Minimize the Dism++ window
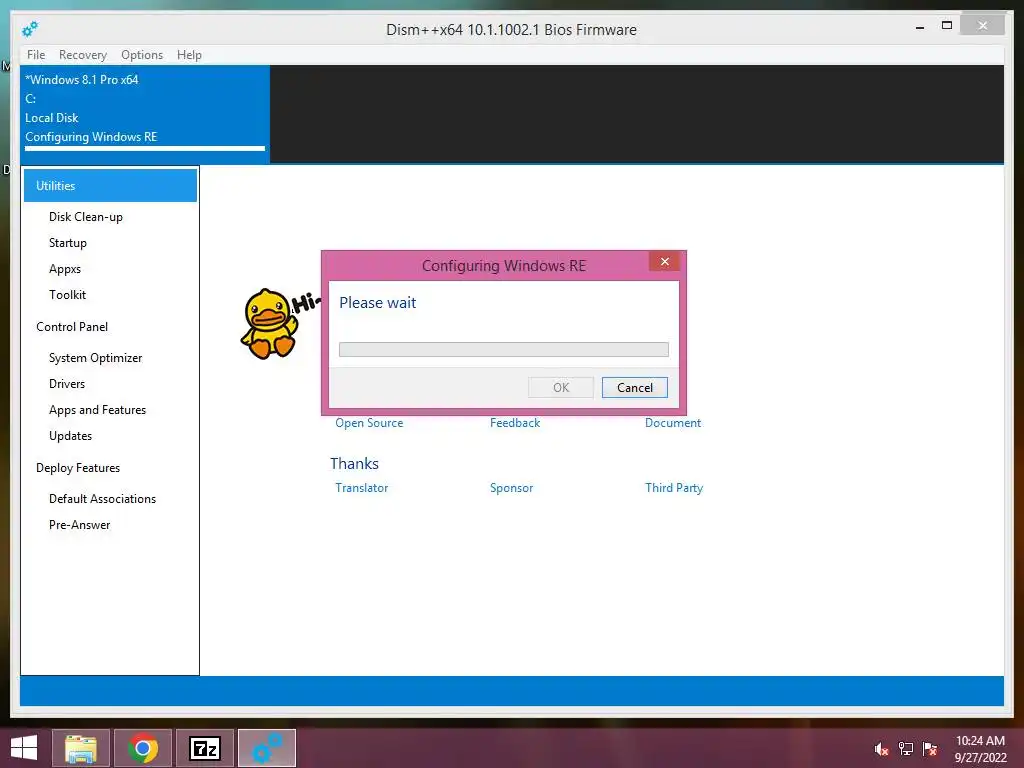This screenshot has width=1024, height=768. 920,27
